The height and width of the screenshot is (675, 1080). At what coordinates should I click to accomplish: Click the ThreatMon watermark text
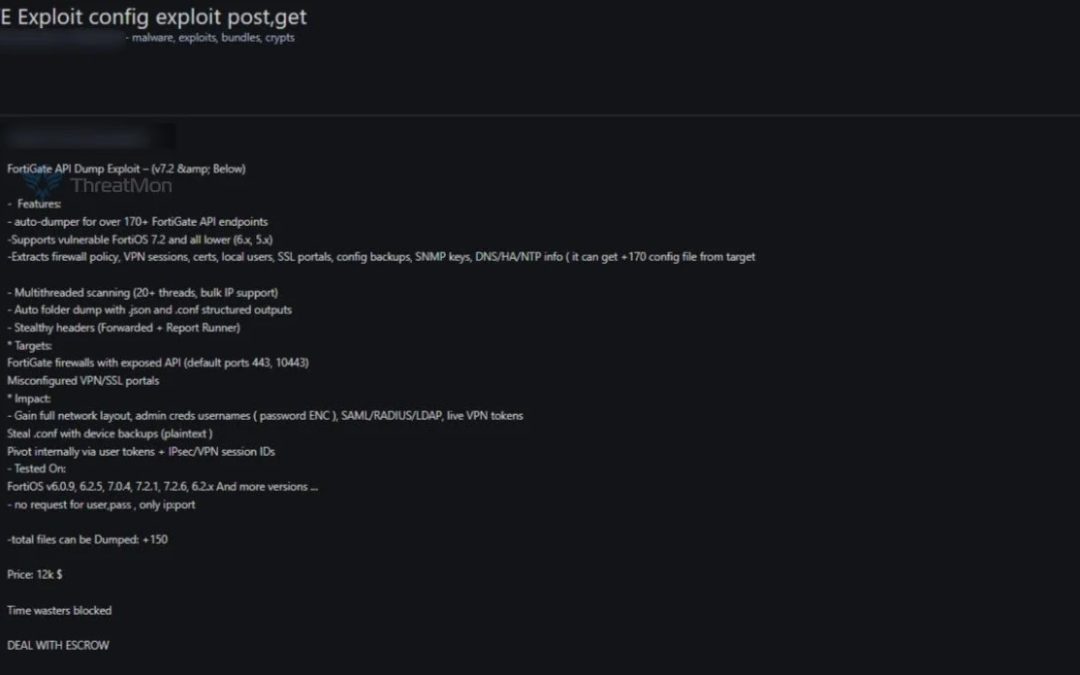tap(121, 185)
